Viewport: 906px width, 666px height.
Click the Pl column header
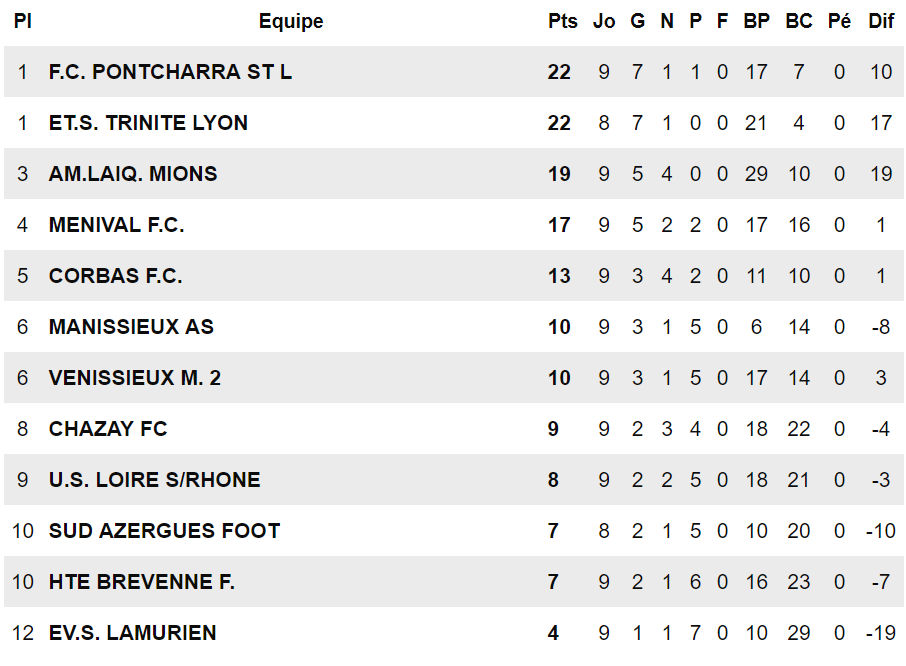[x=23, y=21]
